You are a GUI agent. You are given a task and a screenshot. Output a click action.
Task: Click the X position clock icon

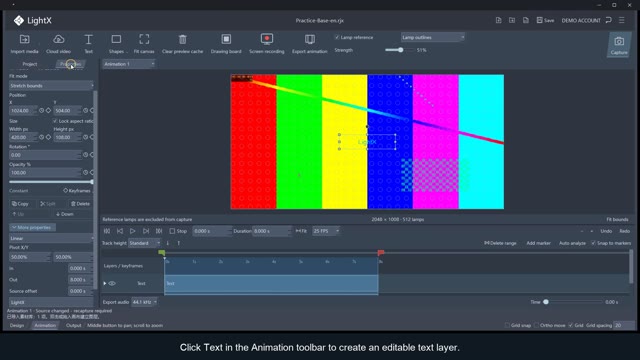pyautogui.click(x=41, y=111)
